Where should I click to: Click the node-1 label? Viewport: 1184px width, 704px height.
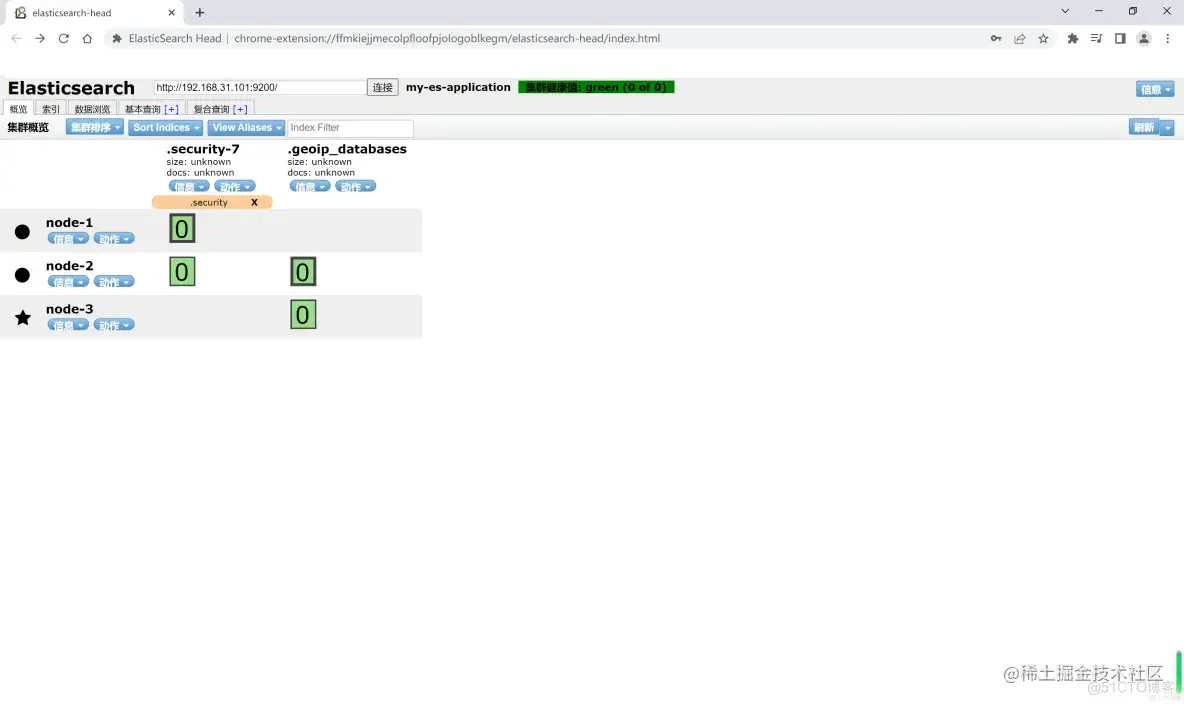(69, 222)
